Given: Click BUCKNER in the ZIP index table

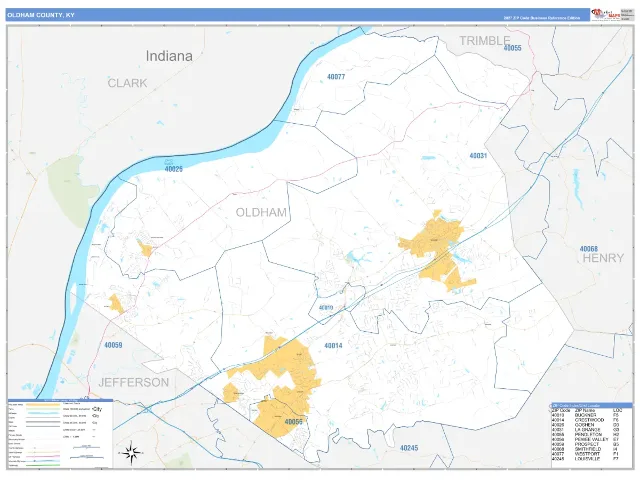Looking at the screenshot, I should (x=586, y=415).
